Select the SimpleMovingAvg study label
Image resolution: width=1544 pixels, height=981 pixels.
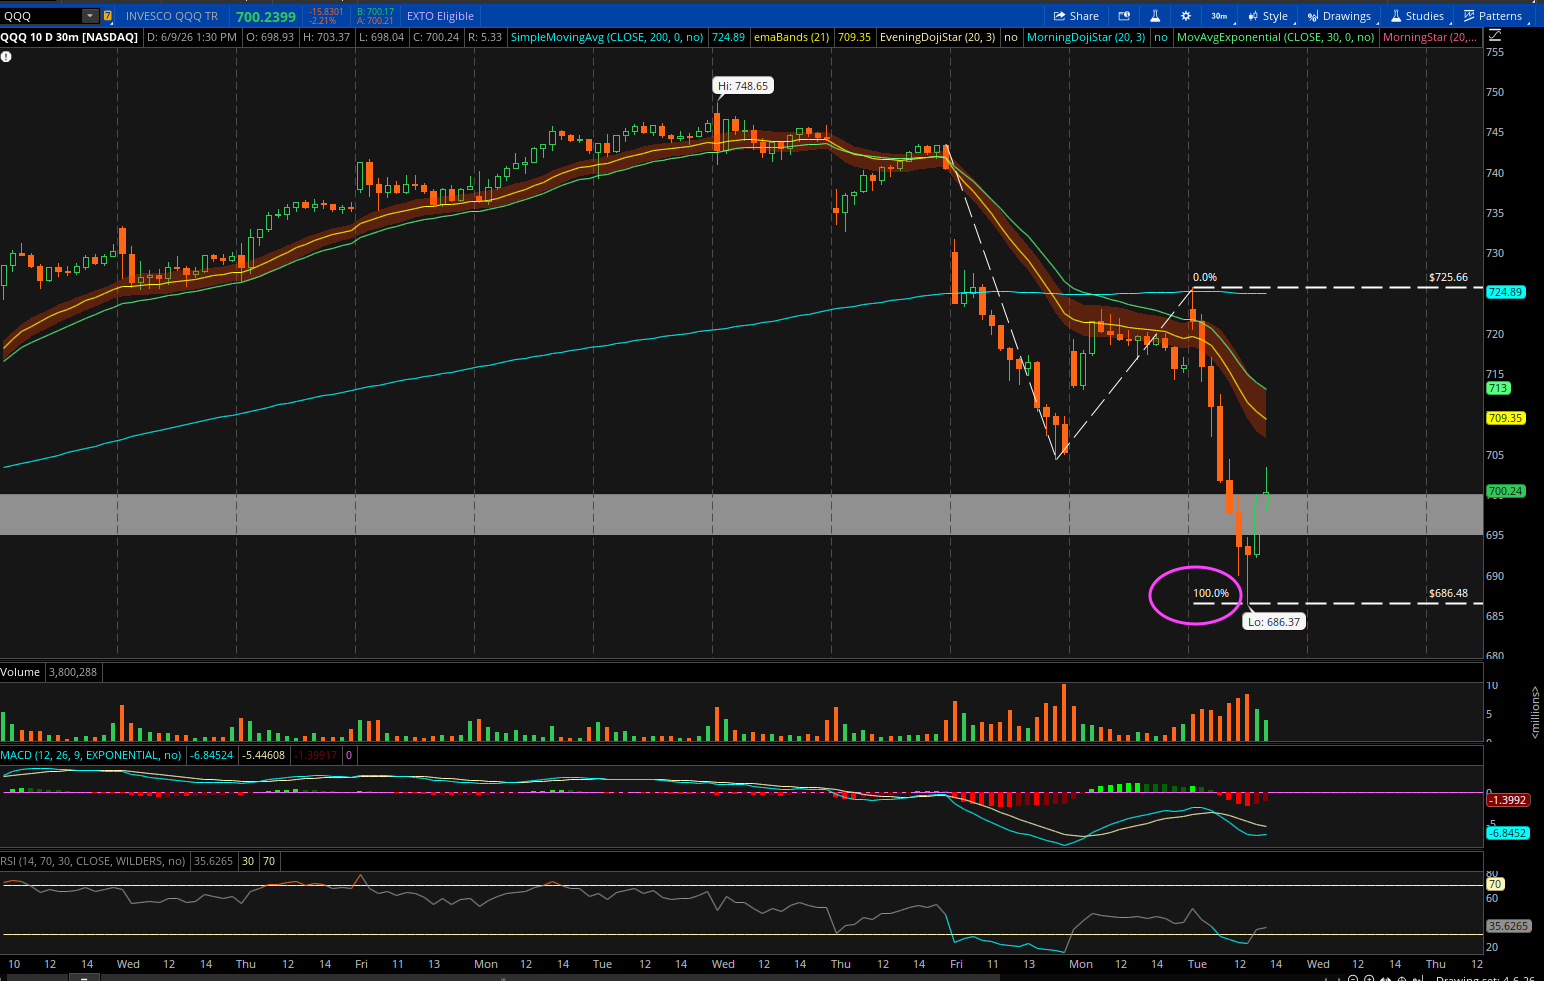[607, 37]
